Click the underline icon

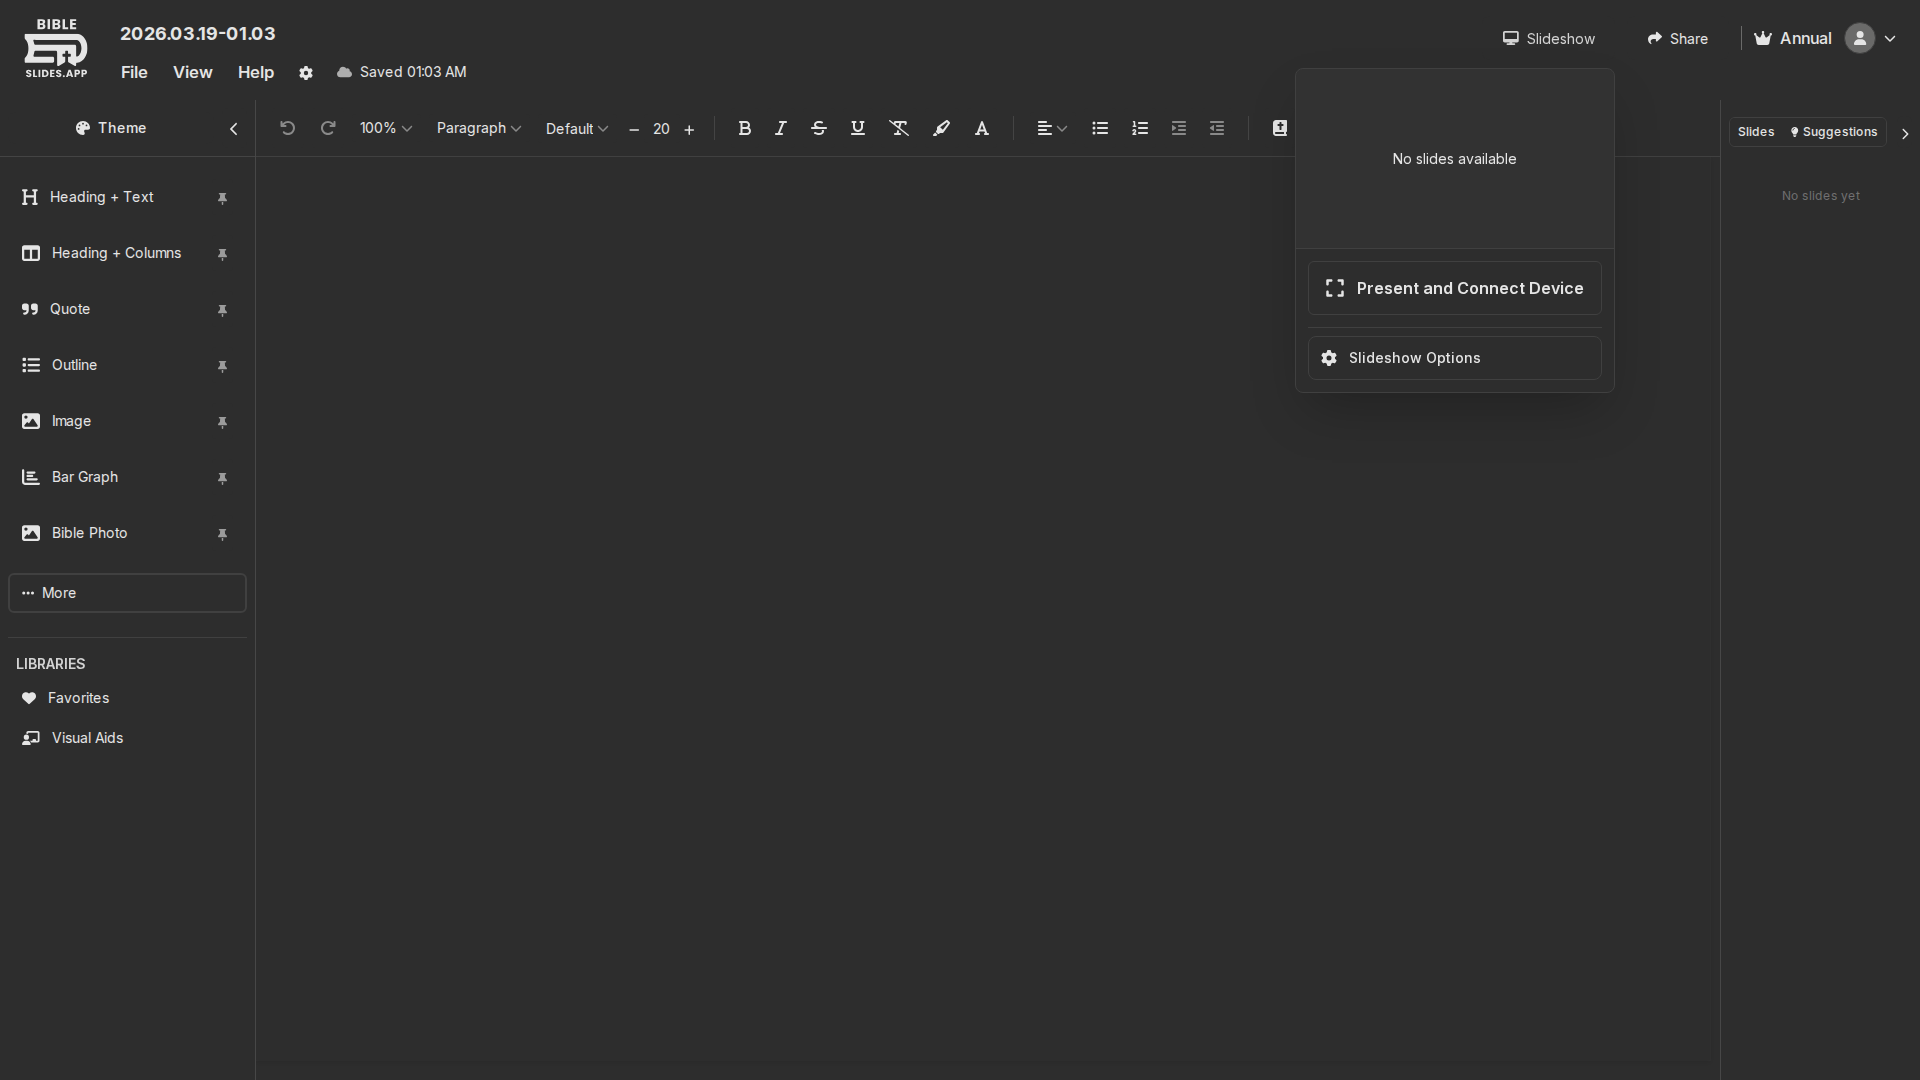pyautogui.click(x=858, y=128)
